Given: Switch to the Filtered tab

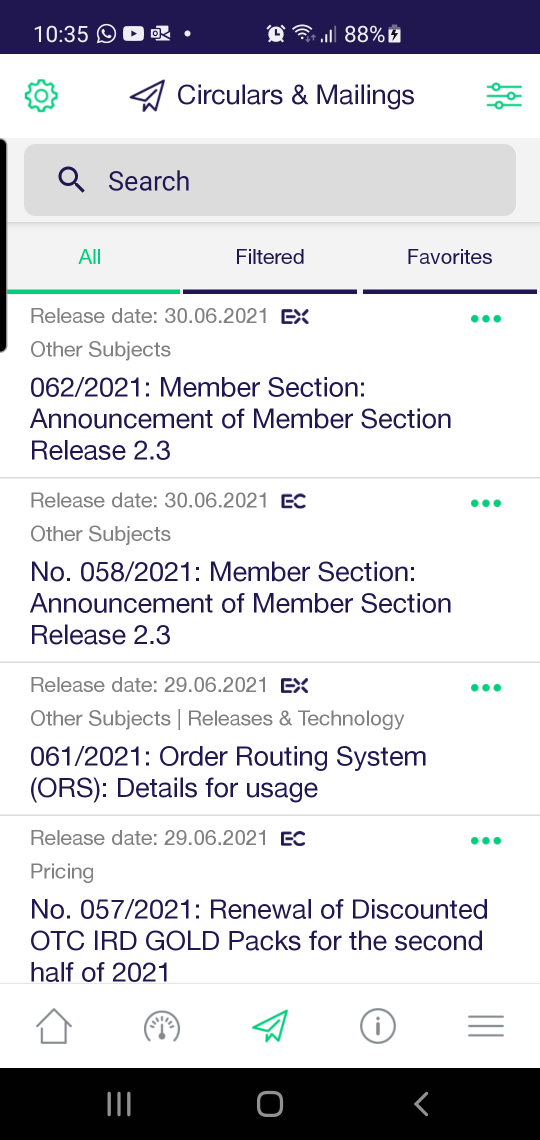Looking at the screenshot, I should (270, 257).
